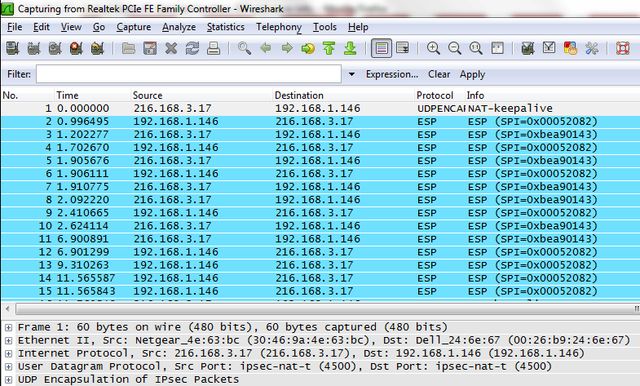Edit capture filters toolbar icon
This screenshot has width=640, height=386.
pyautogui.click(x=528, y=48)
